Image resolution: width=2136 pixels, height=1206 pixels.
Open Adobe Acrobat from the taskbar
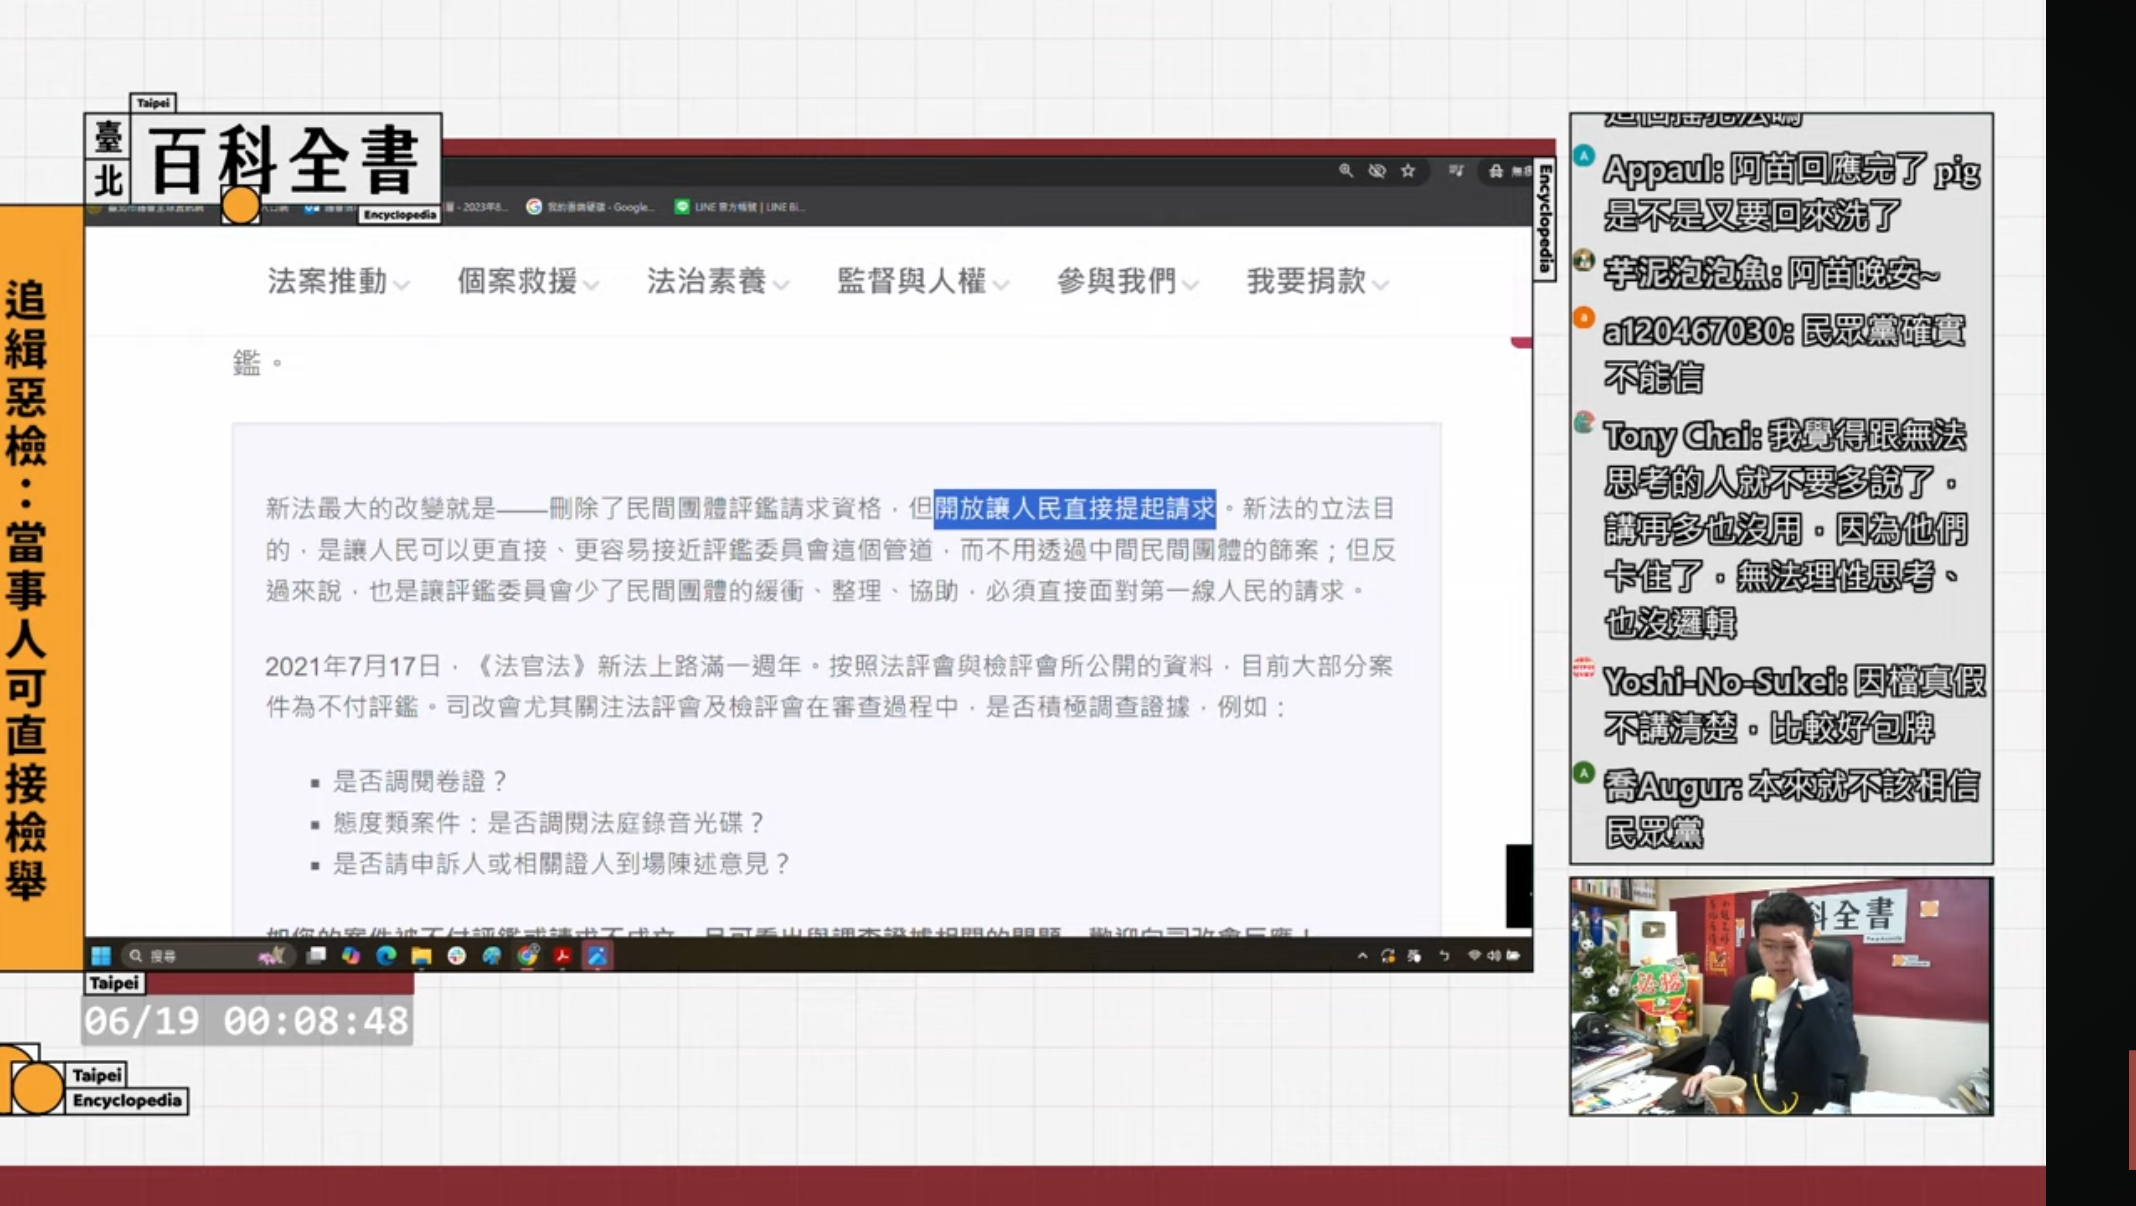coord(562,956)
